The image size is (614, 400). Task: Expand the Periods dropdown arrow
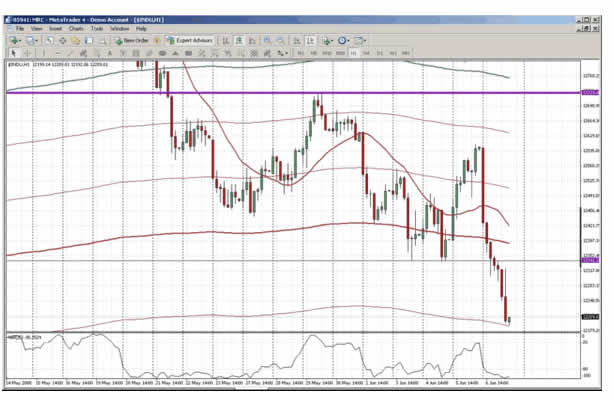tap(348, 41)
